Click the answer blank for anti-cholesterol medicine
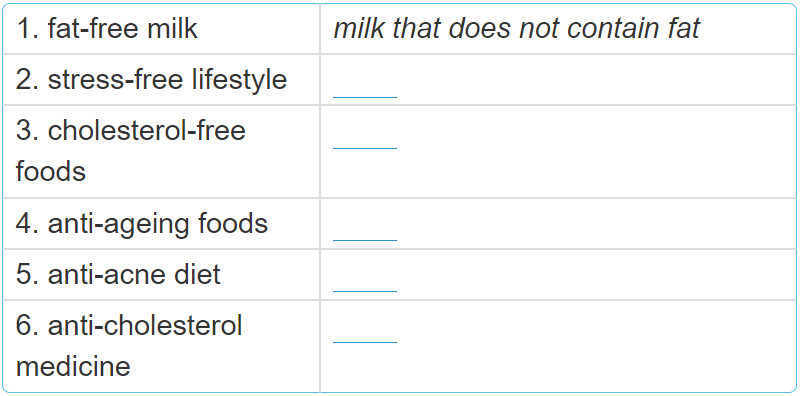Screen dimensions: 801x396 (x=365, y=332)
